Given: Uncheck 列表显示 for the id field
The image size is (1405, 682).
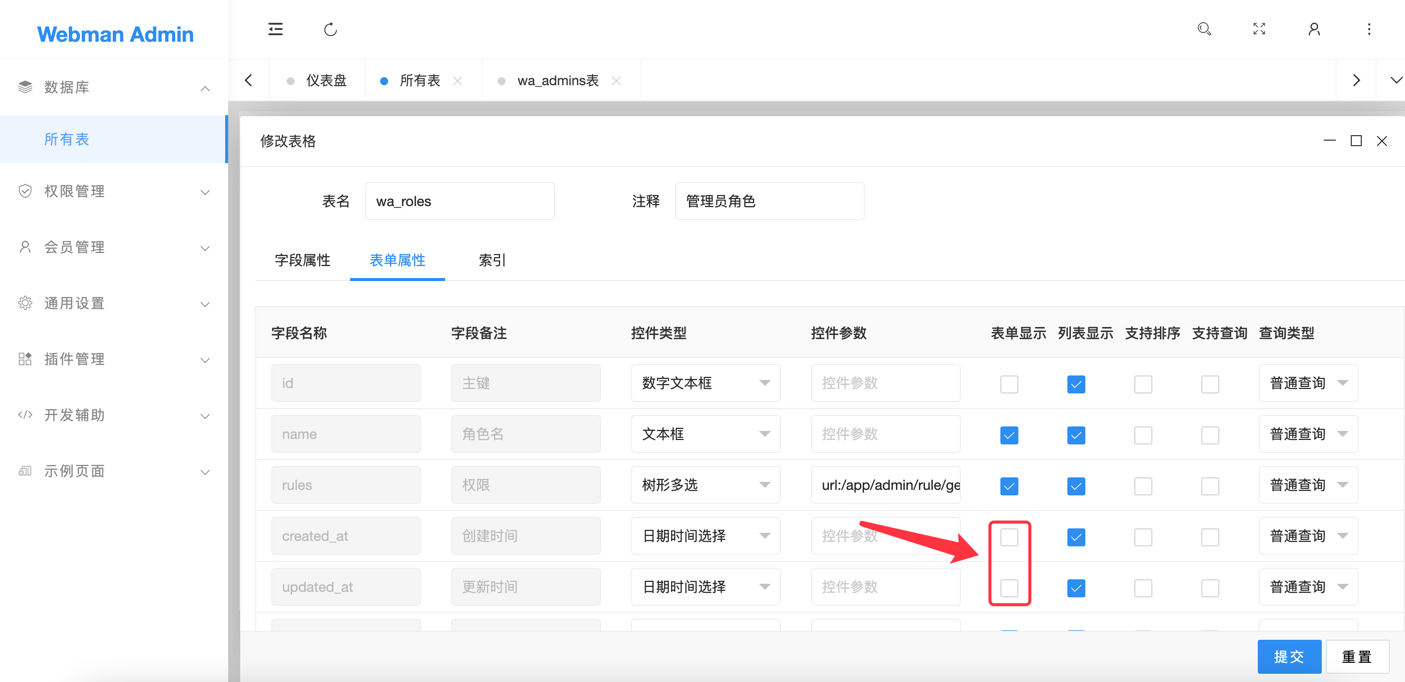Looking at the screenshot, I should [1076, 384].
